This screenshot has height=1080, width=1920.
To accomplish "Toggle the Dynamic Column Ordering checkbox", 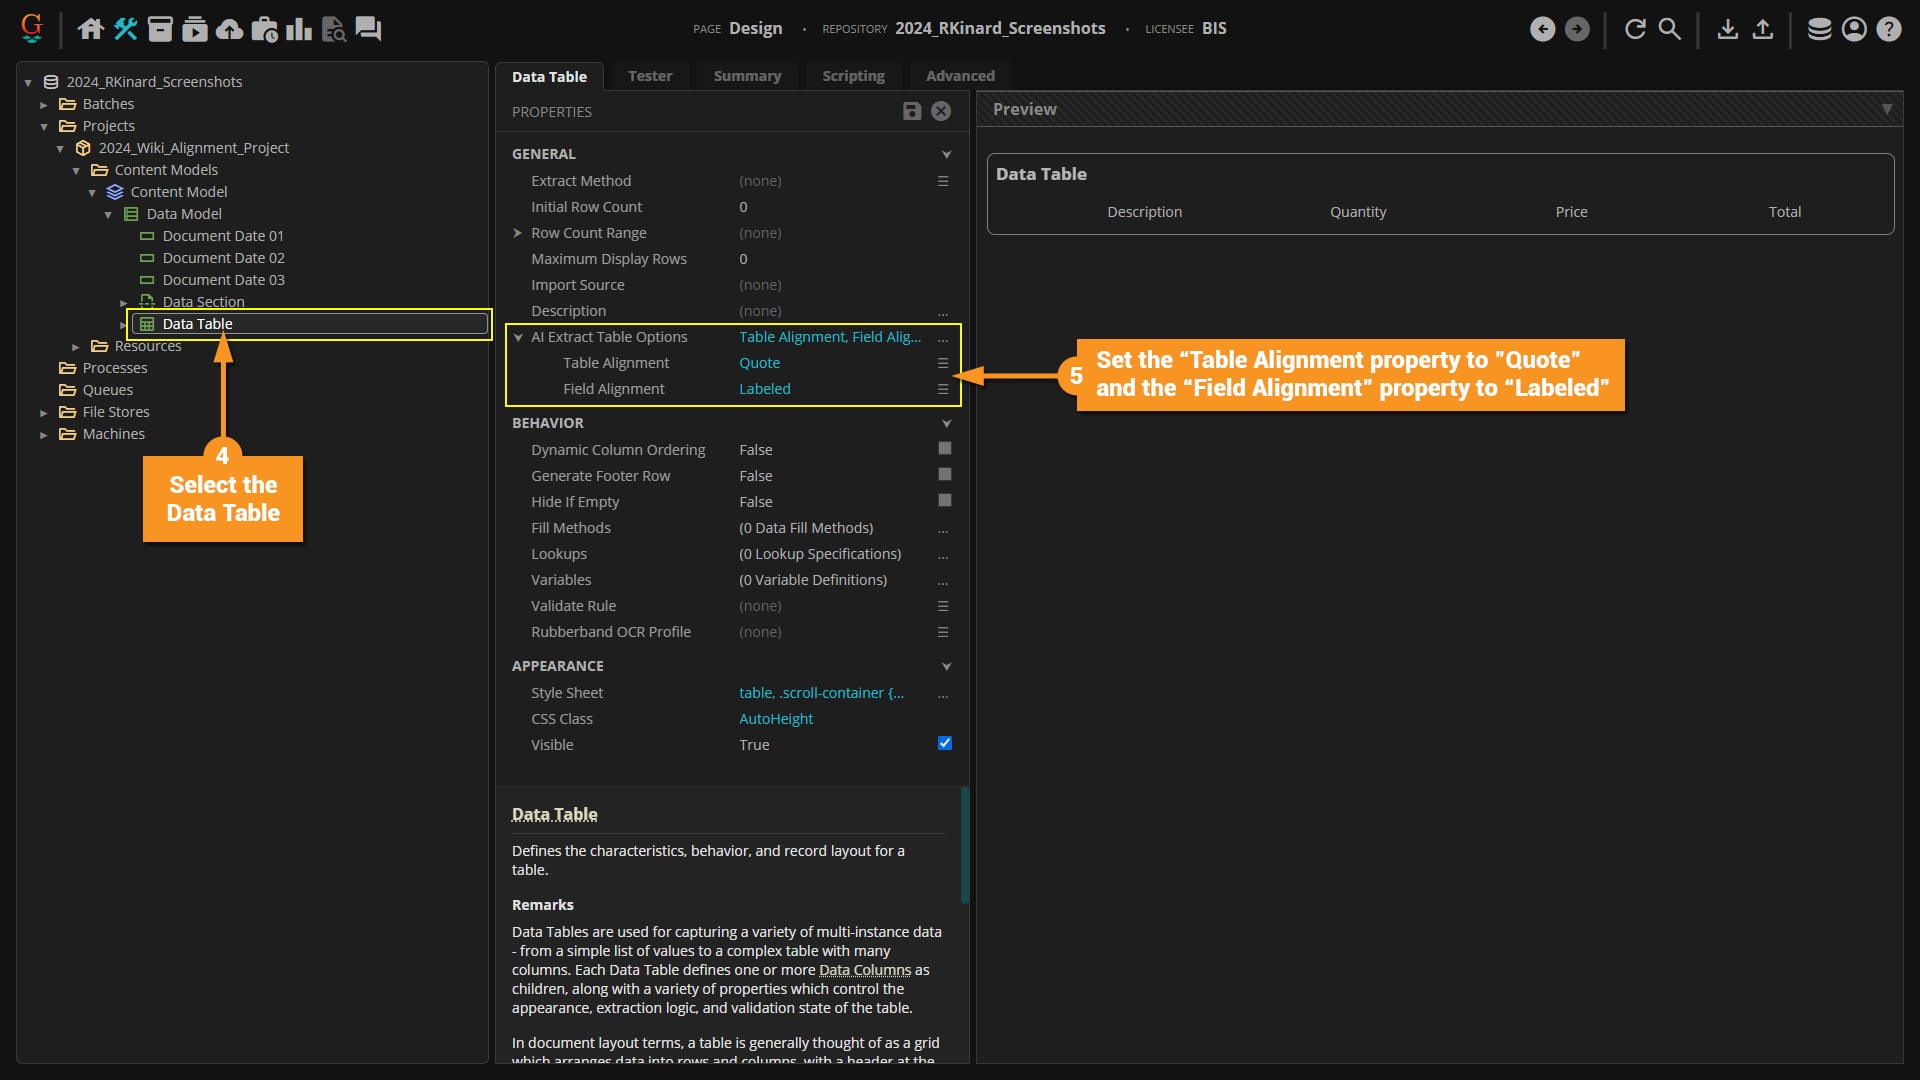I will 944,449.
